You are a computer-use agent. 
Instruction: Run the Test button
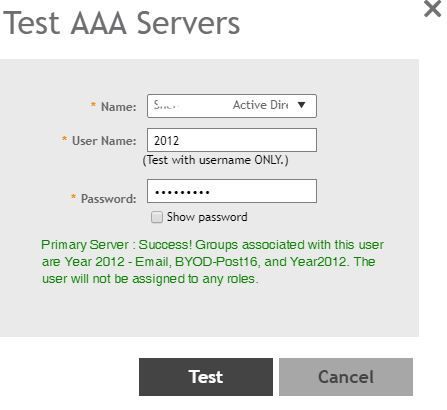tap(206, 377)
